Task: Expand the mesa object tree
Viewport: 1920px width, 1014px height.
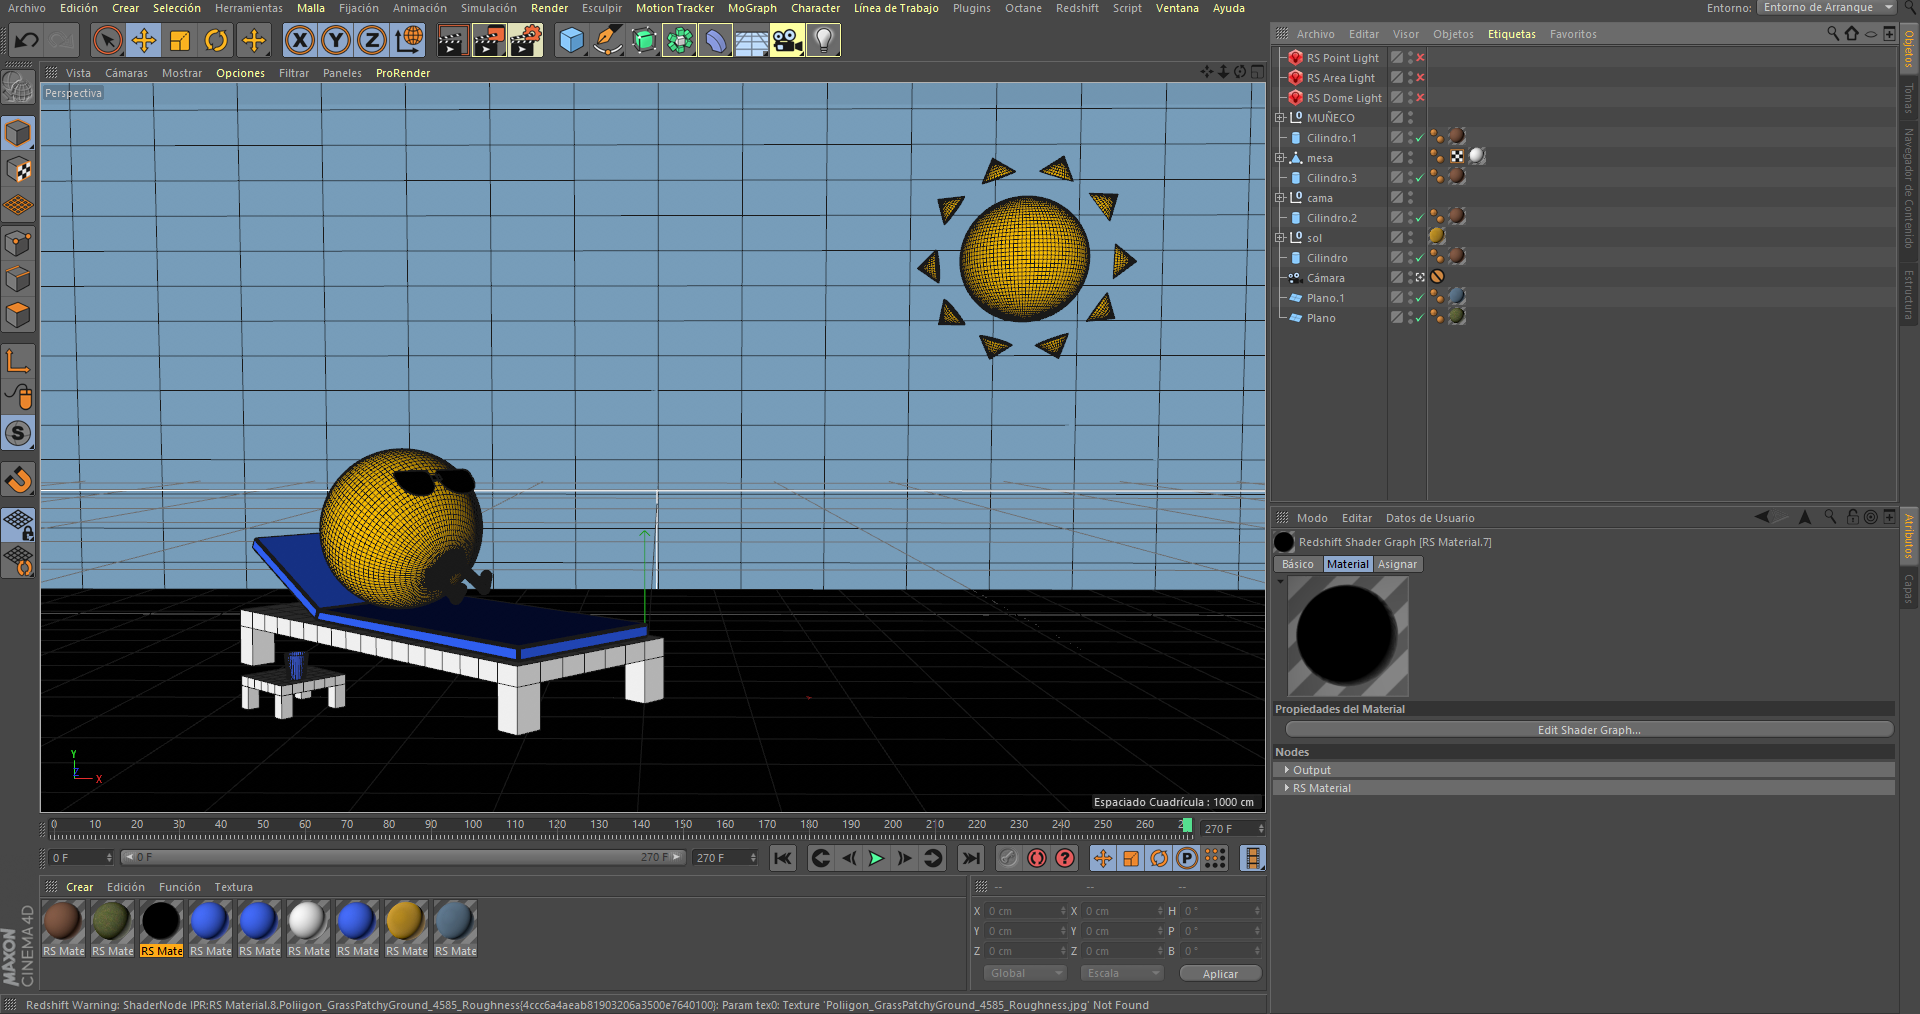Action: (1279, 158)
